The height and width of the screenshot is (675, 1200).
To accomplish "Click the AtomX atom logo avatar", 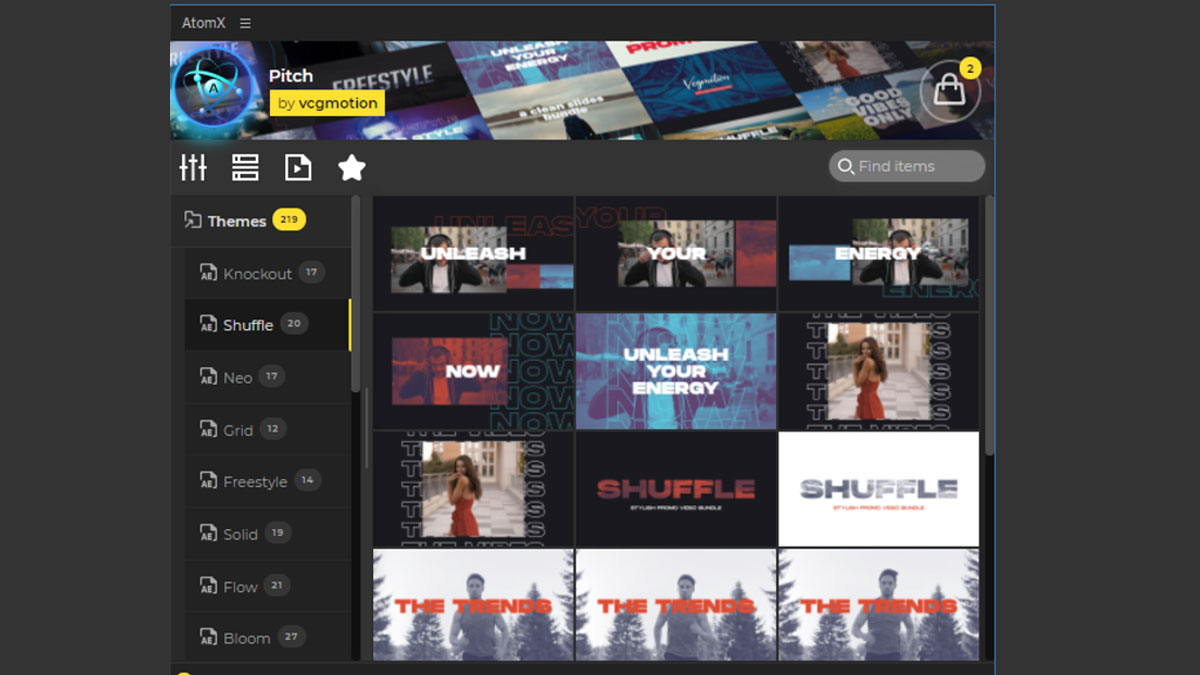I will click(x=212, y=91).
